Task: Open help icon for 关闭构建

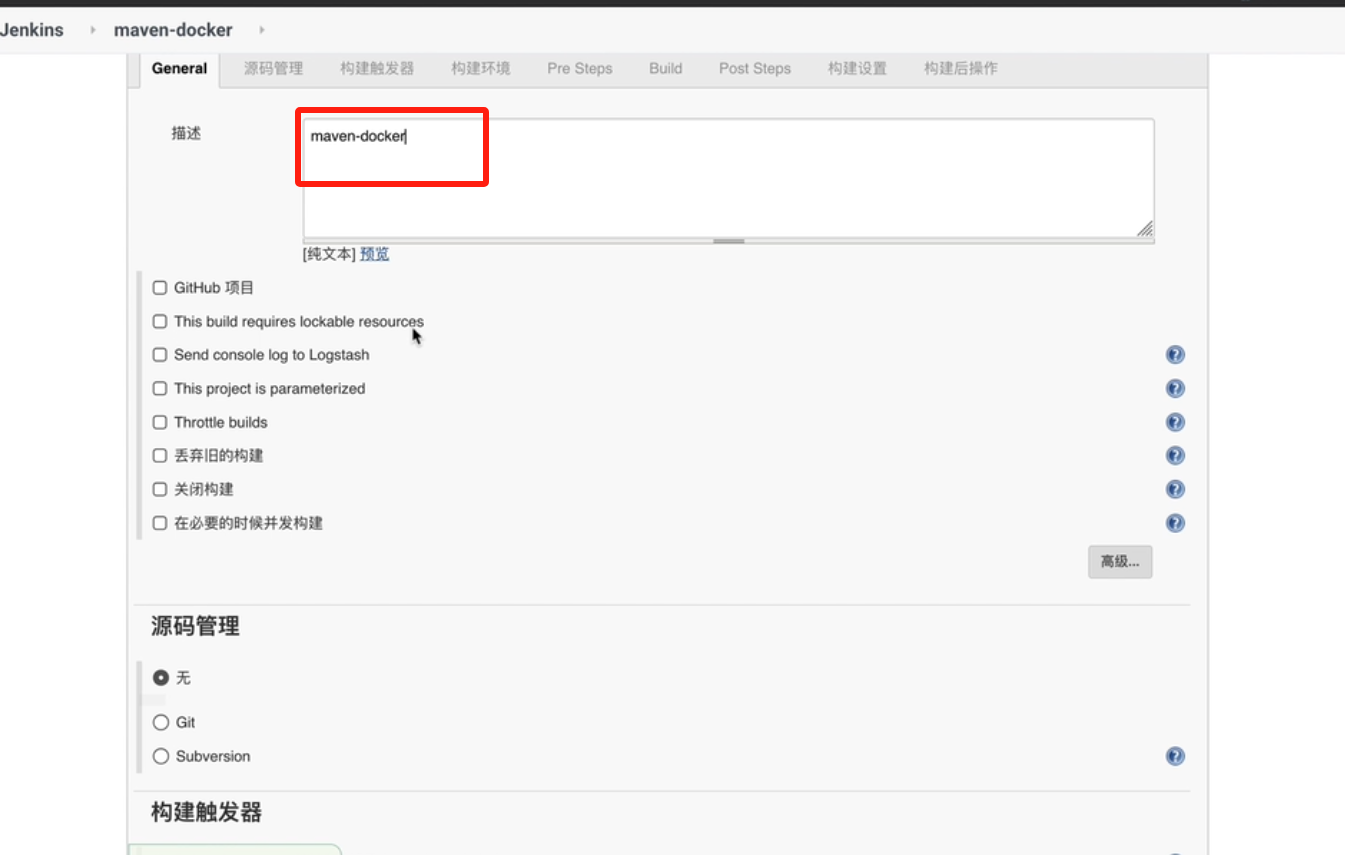Action: coord(1175,489)
